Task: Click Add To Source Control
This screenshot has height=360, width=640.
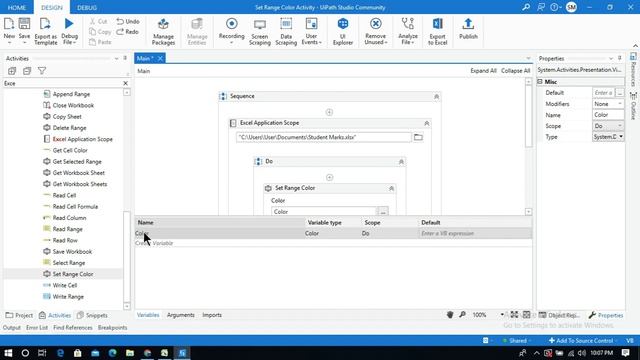Action: pos(581,340)
